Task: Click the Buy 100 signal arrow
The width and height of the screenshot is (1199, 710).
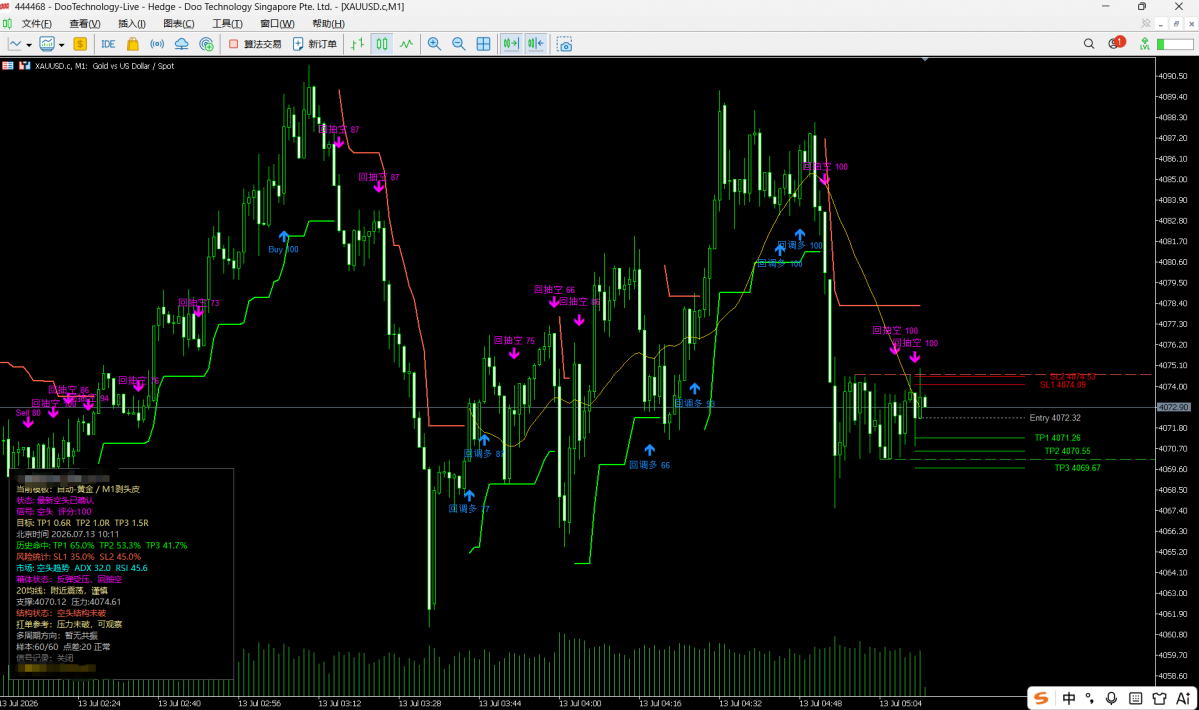Action: [x=284, y=237]
